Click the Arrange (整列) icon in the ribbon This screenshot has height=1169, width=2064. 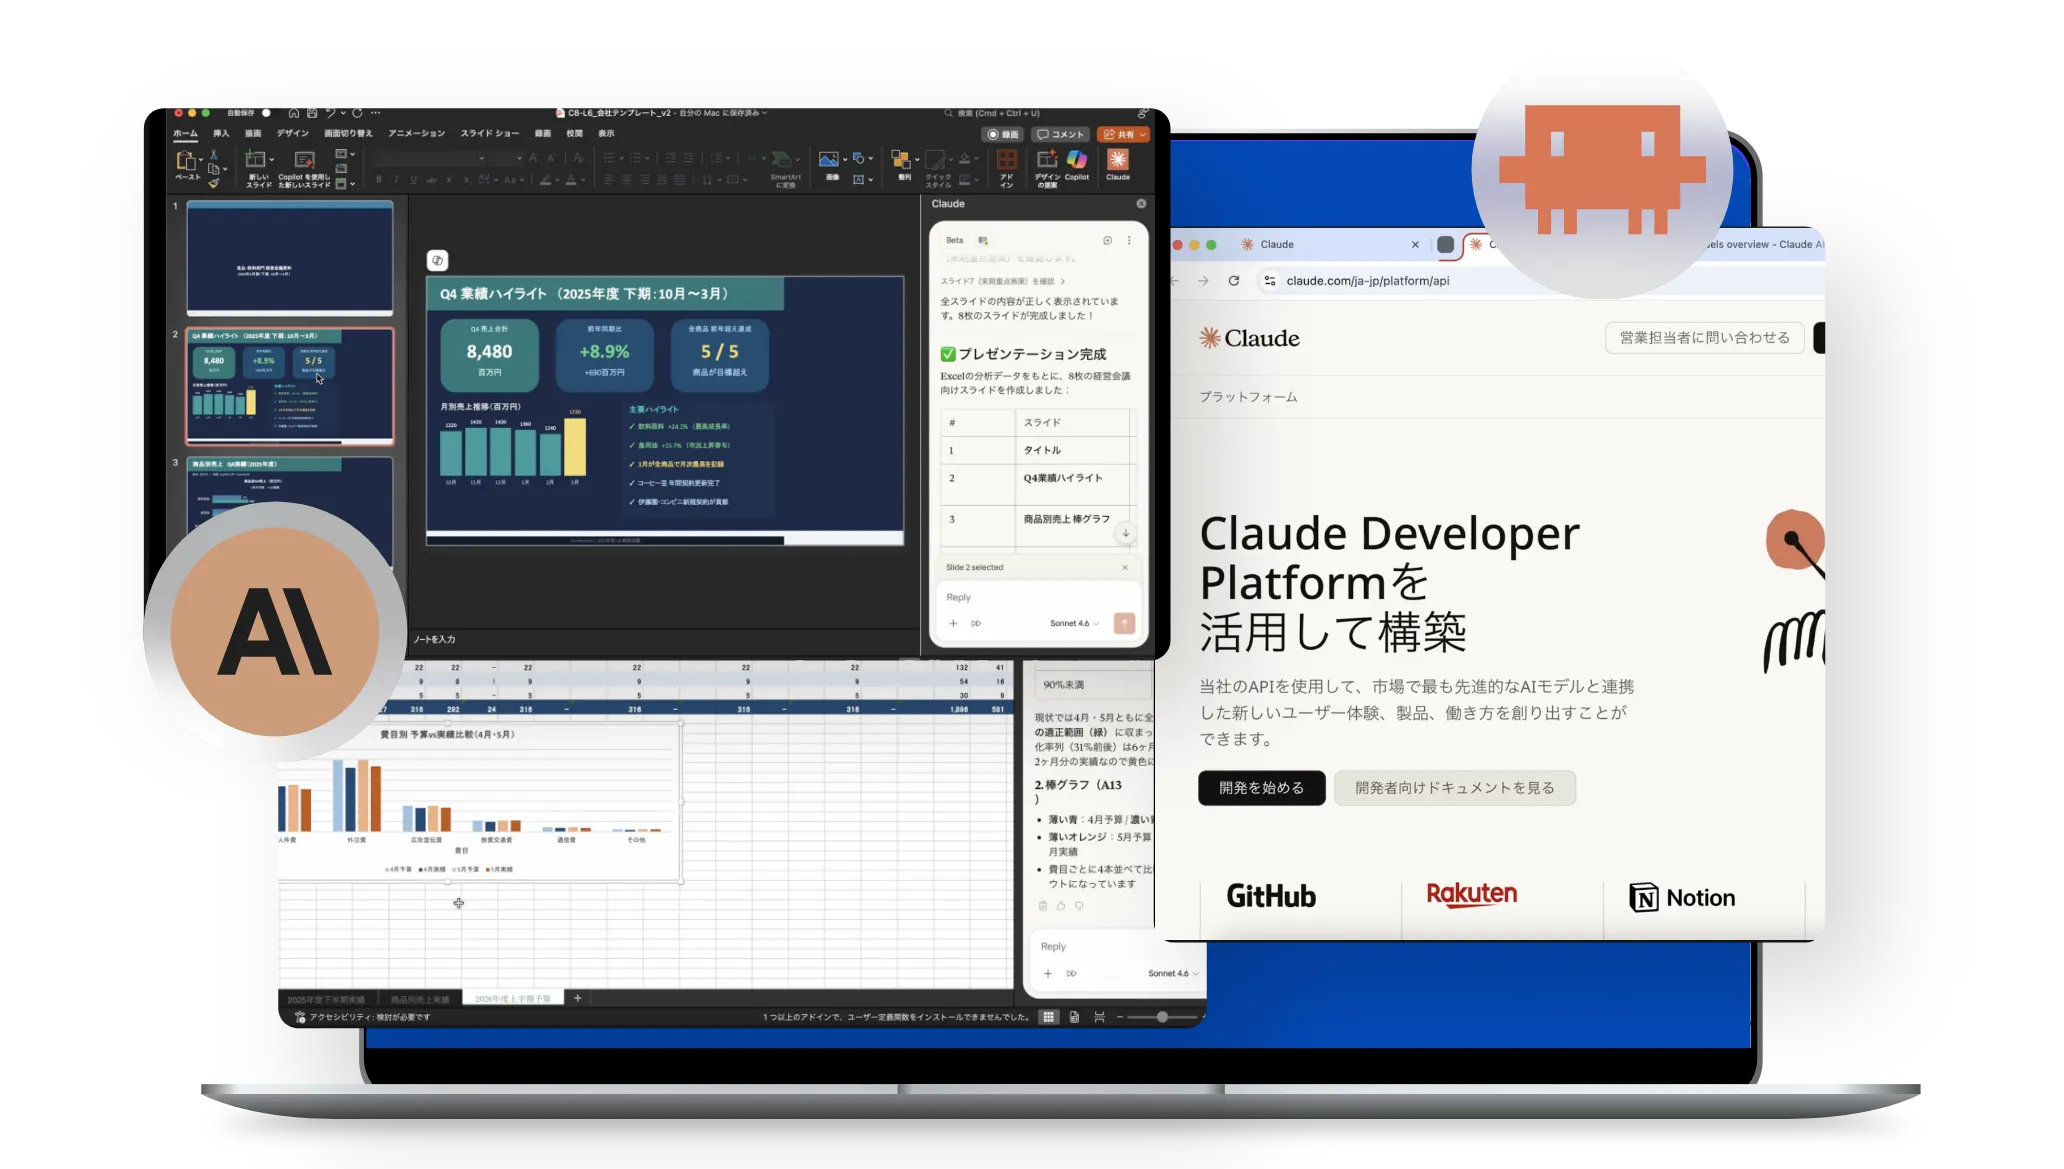(x=900, y=160)
